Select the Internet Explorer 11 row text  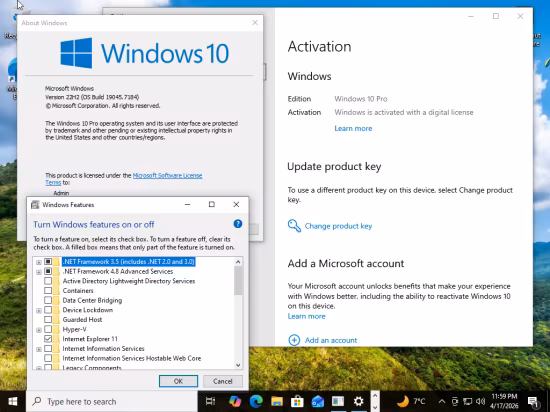90,339
